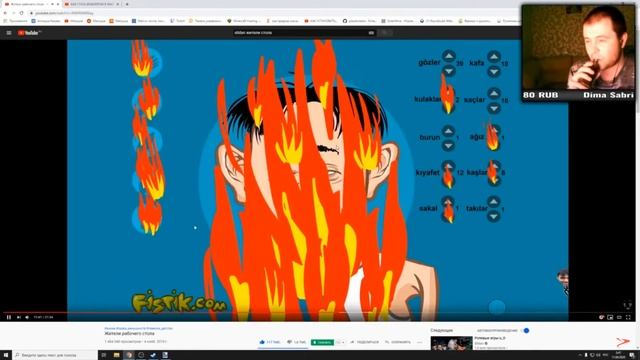Image resolution: width=640 pixels, height=360 pixels.
Task: Skip to the next video in player
Action: 18,317
